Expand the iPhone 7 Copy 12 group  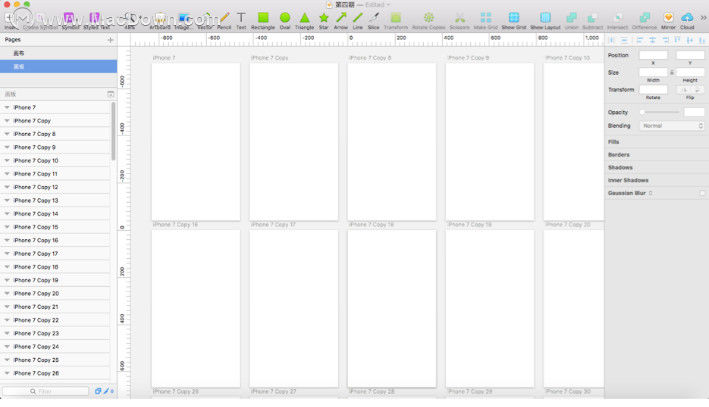(x=7, y=187)
